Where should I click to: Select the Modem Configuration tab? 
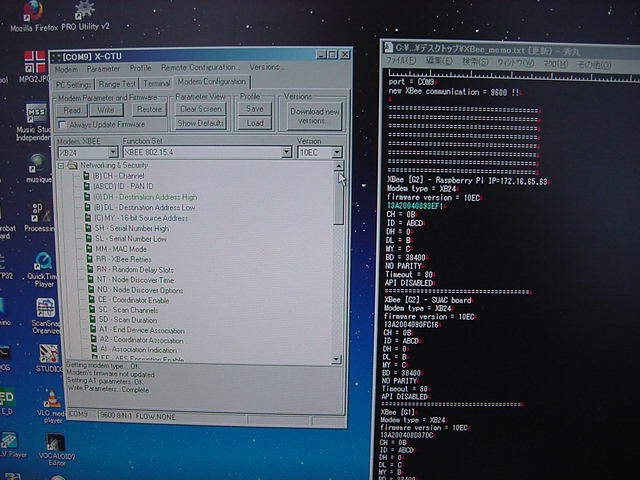[212, 82]
